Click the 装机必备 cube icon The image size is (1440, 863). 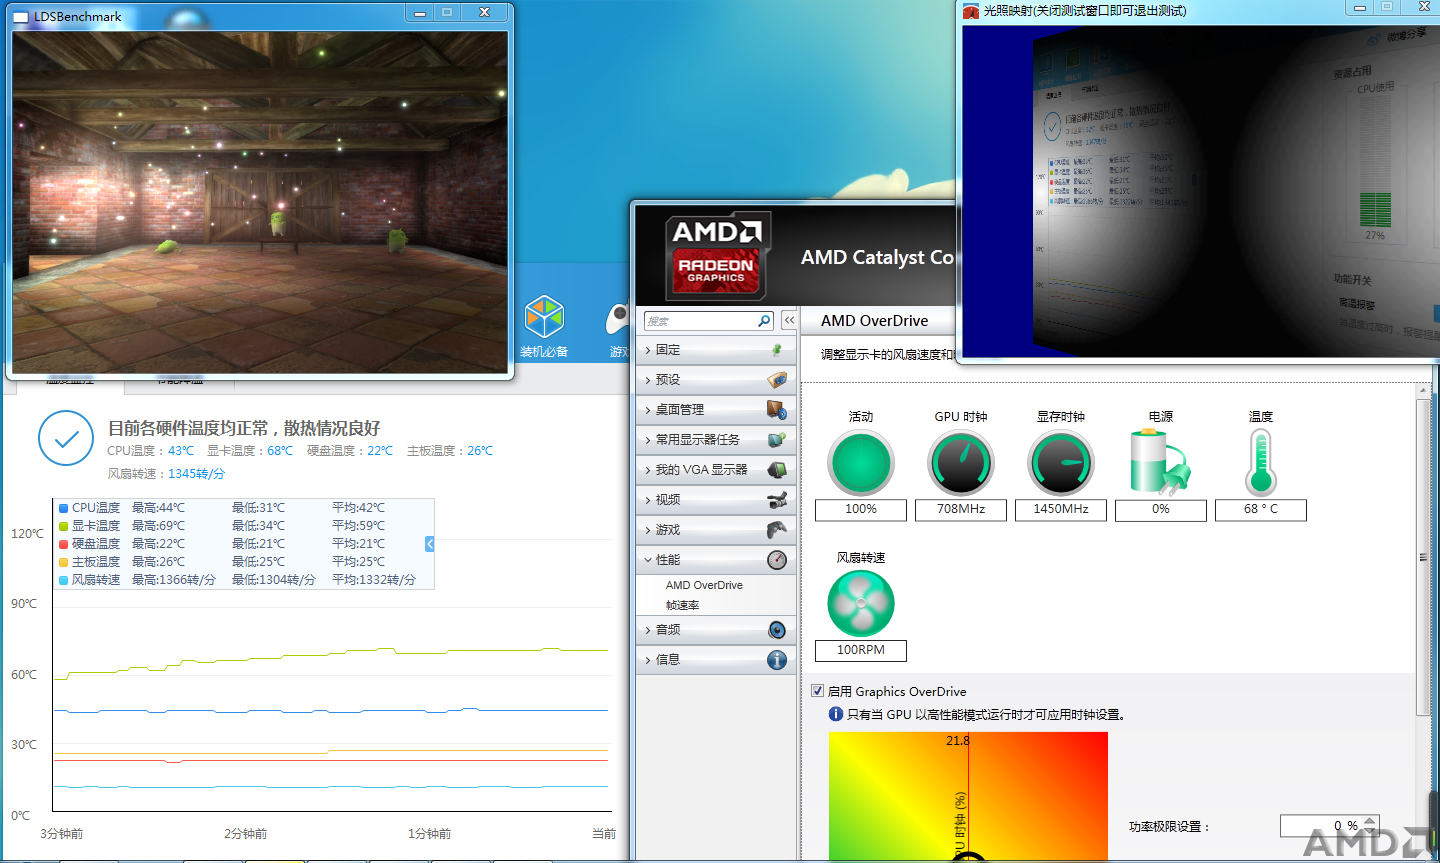pyautogui.click(x=545, y=318)
